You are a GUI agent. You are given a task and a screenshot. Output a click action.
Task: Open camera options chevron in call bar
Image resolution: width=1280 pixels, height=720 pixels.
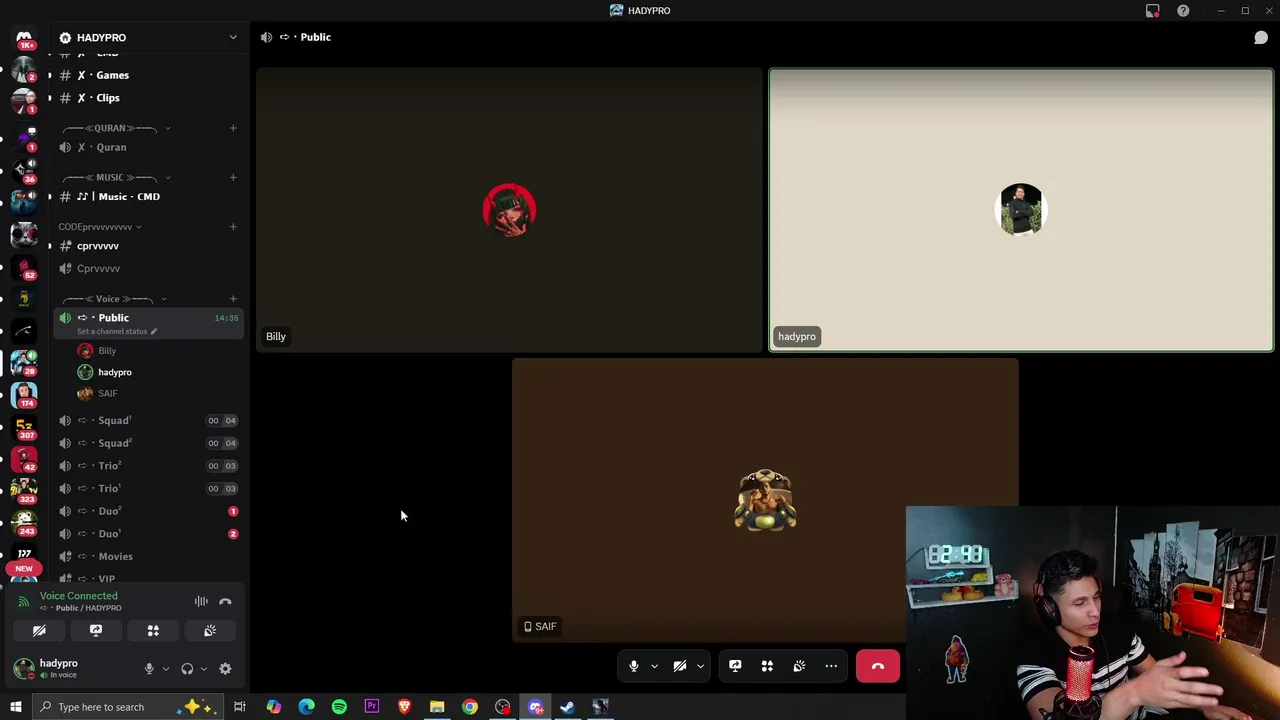pyautogui.click(x=700, y=666)
